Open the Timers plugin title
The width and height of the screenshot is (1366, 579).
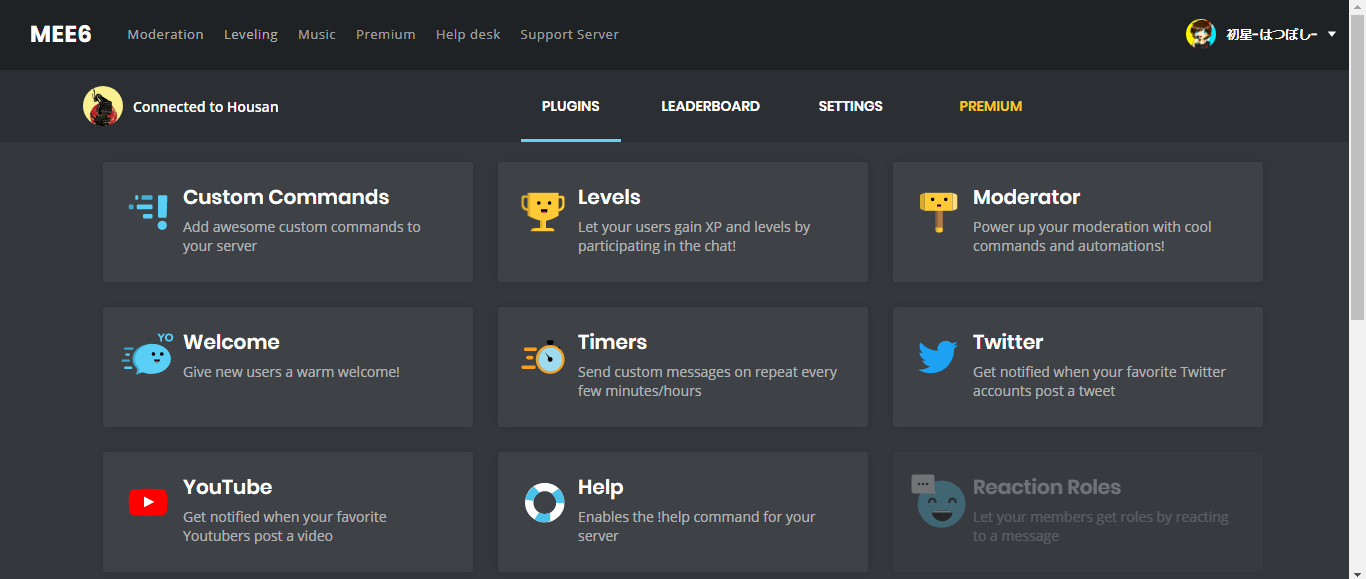(612, 342)
